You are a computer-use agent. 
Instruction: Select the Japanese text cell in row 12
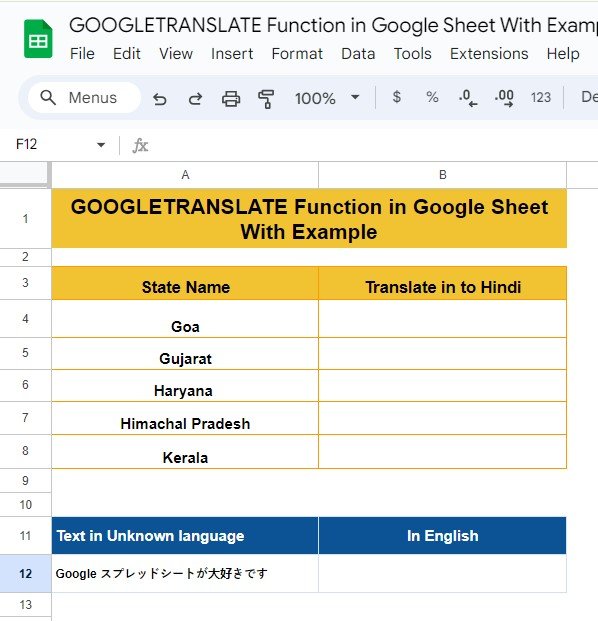pyautogui.click(x=185, y=573)
